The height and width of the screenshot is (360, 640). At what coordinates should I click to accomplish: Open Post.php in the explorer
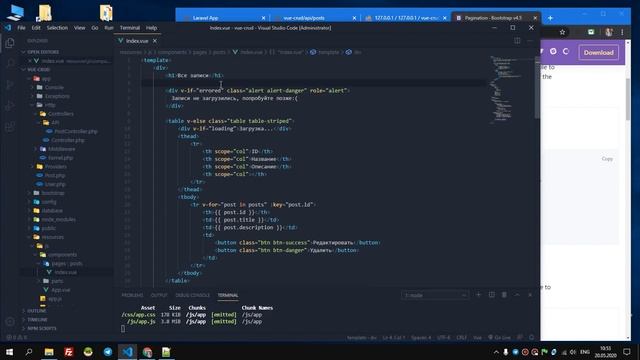coord(55,175)
